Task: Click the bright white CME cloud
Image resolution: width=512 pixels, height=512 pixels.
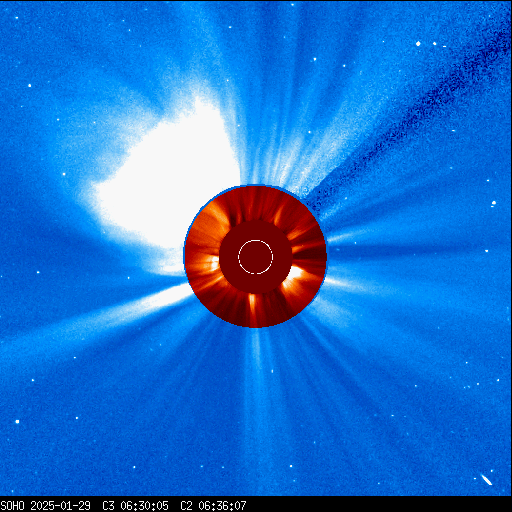Action: (167, 180)
